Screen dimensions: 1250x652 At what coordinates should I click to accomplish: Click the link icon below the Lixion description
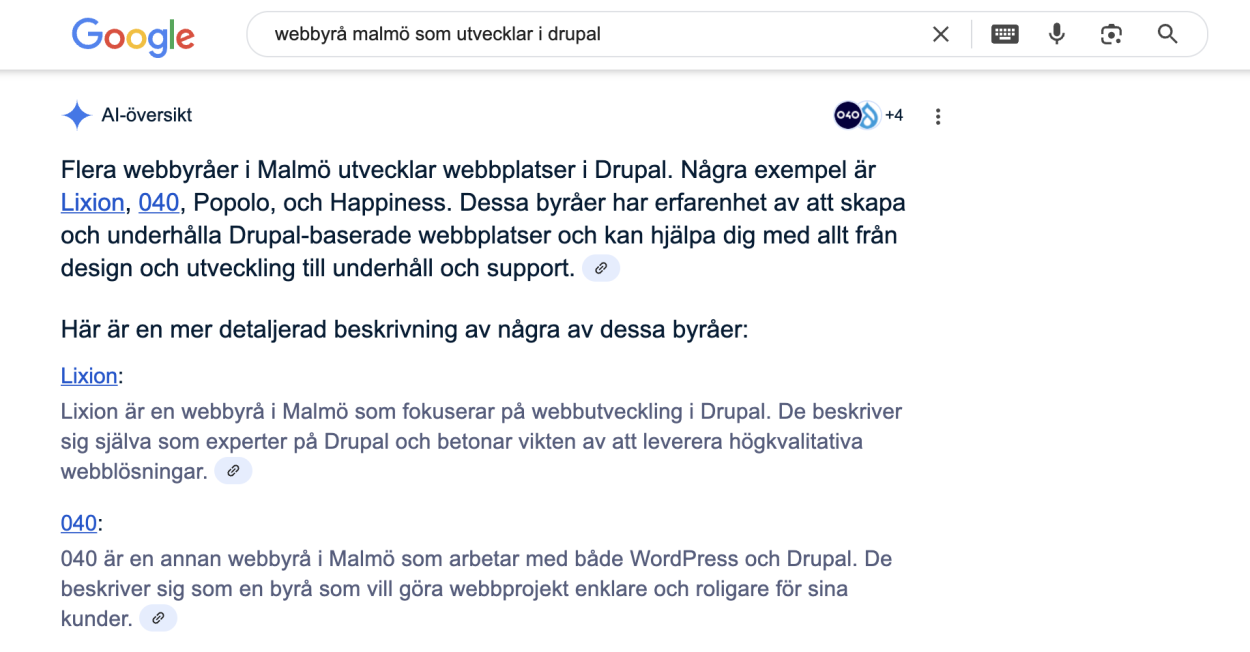[232, 470]
